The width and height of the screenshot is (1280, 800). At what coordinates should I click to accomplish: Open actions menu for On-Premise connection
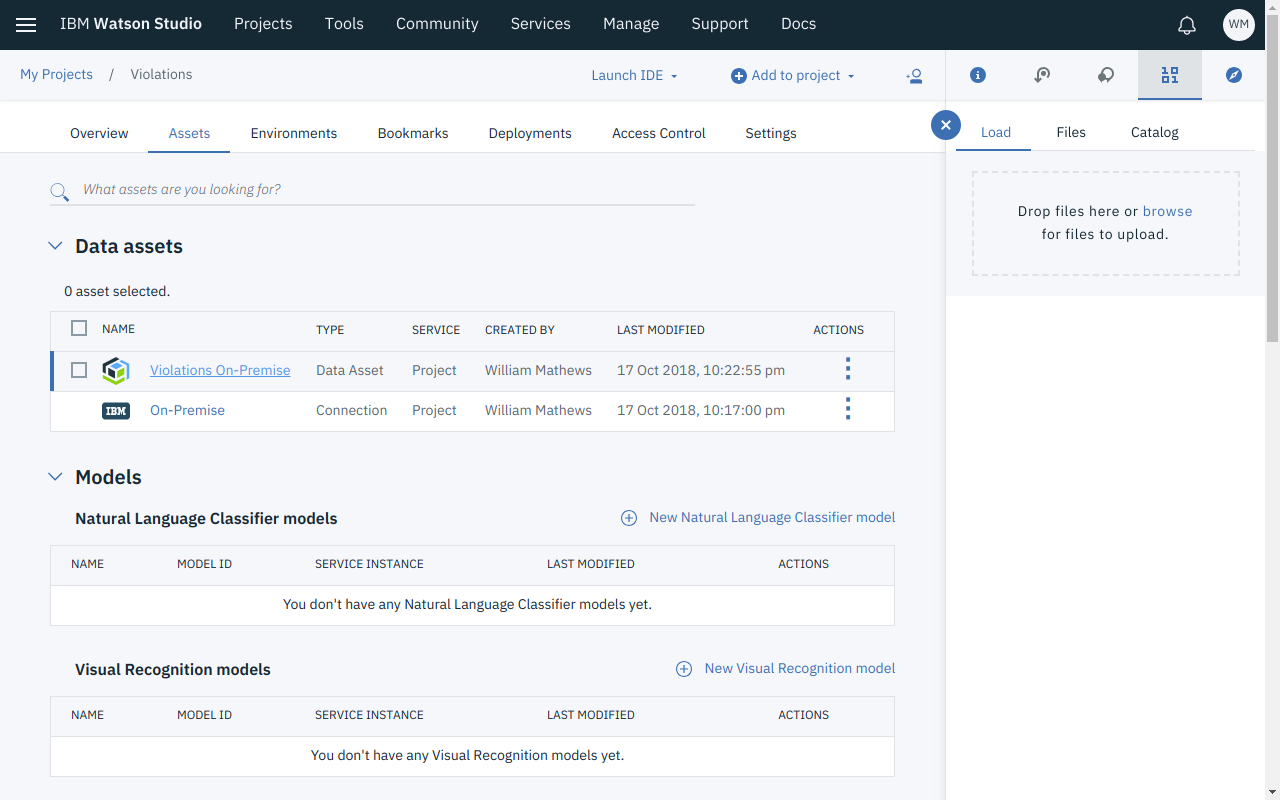click(848, 409)
